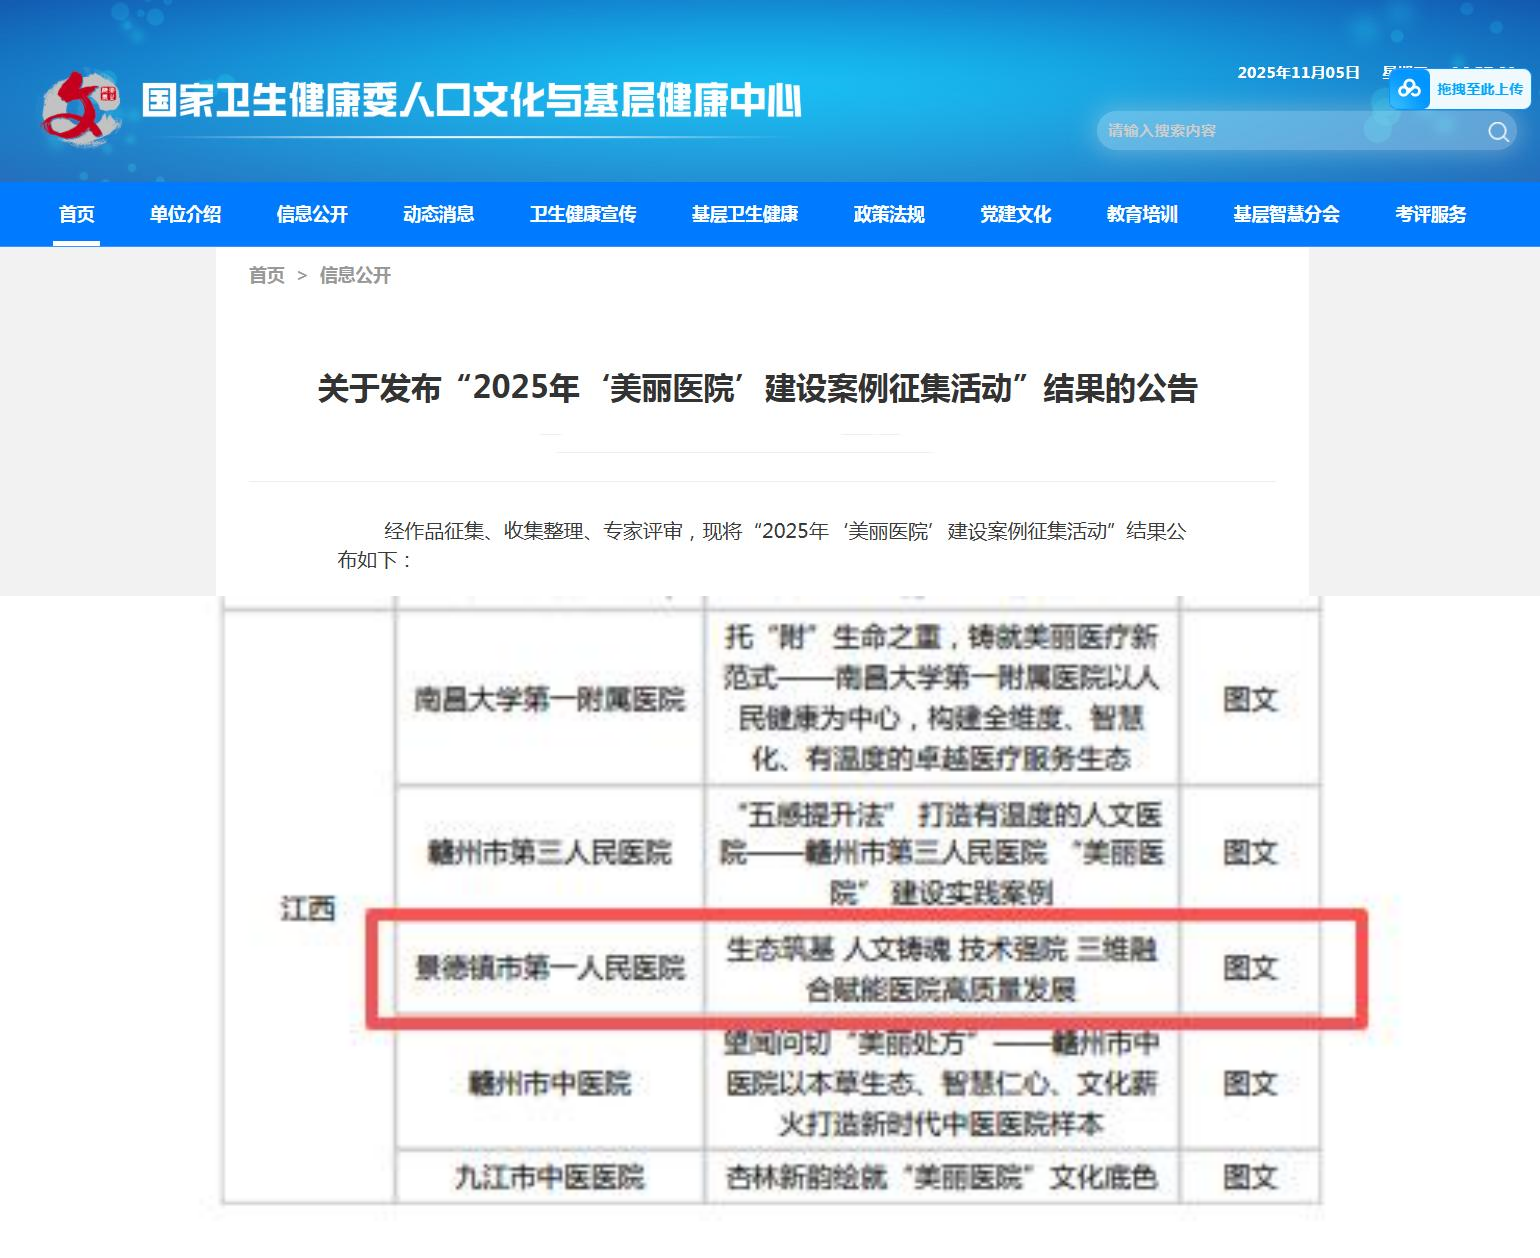The height and width of the screenshot is (1258, 1540).
Task: Select 教育培训 from the navigation
Action: [x=1143, y=214]
